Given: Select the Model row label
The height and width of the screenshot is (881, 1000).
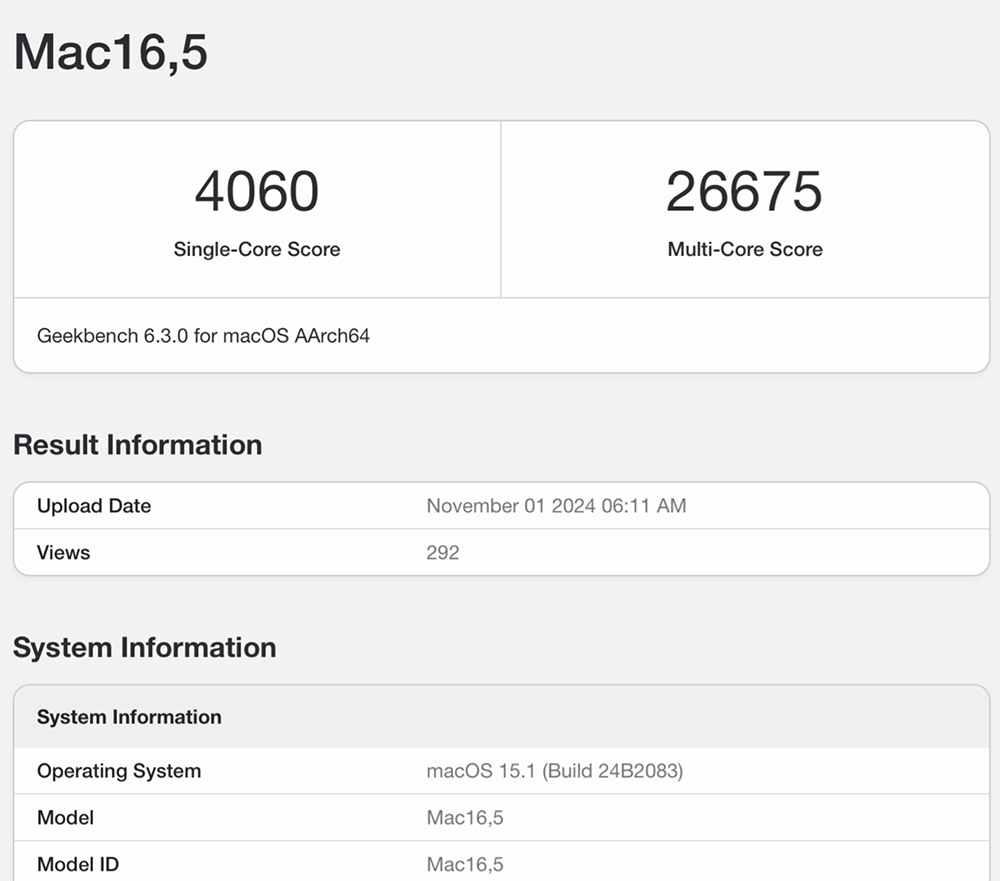Looking at the screenshot, I should point(65,818).
